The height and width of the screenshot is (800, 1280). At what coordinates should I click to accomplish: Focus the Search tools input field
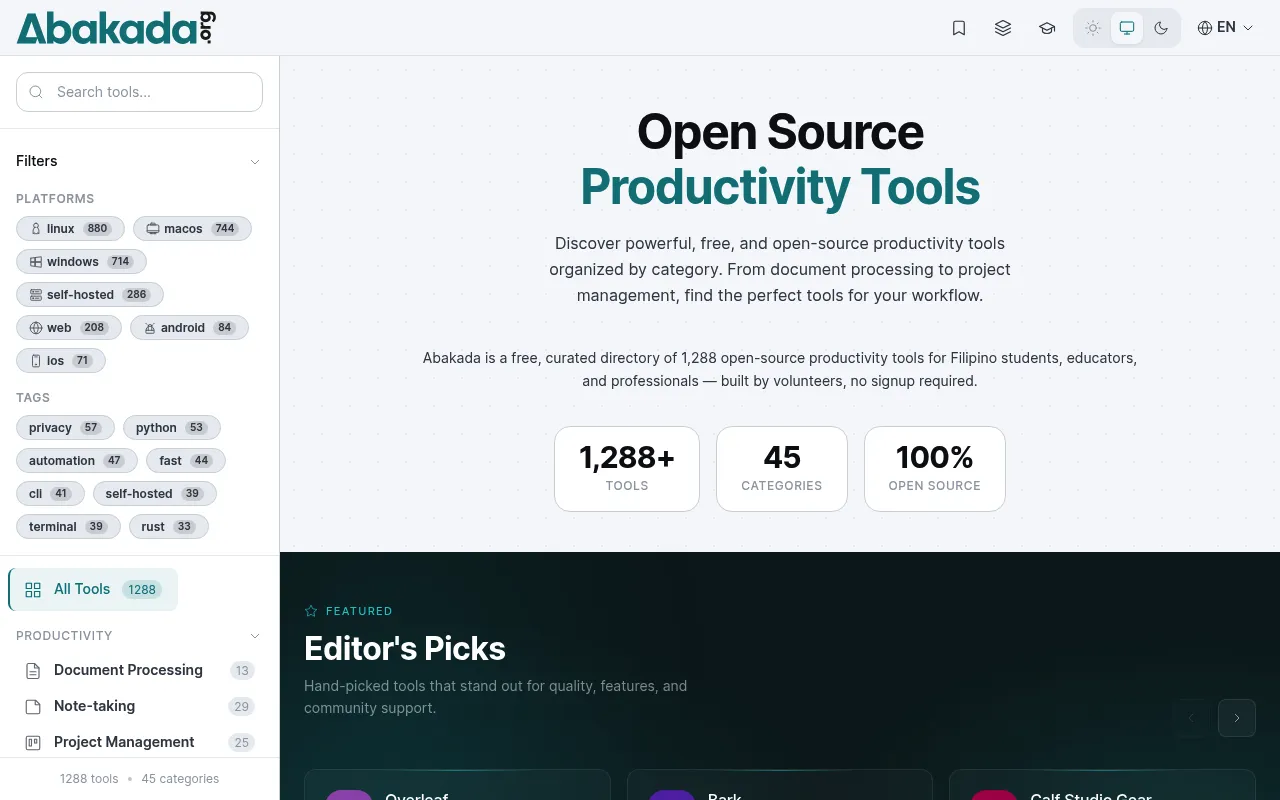139,92
